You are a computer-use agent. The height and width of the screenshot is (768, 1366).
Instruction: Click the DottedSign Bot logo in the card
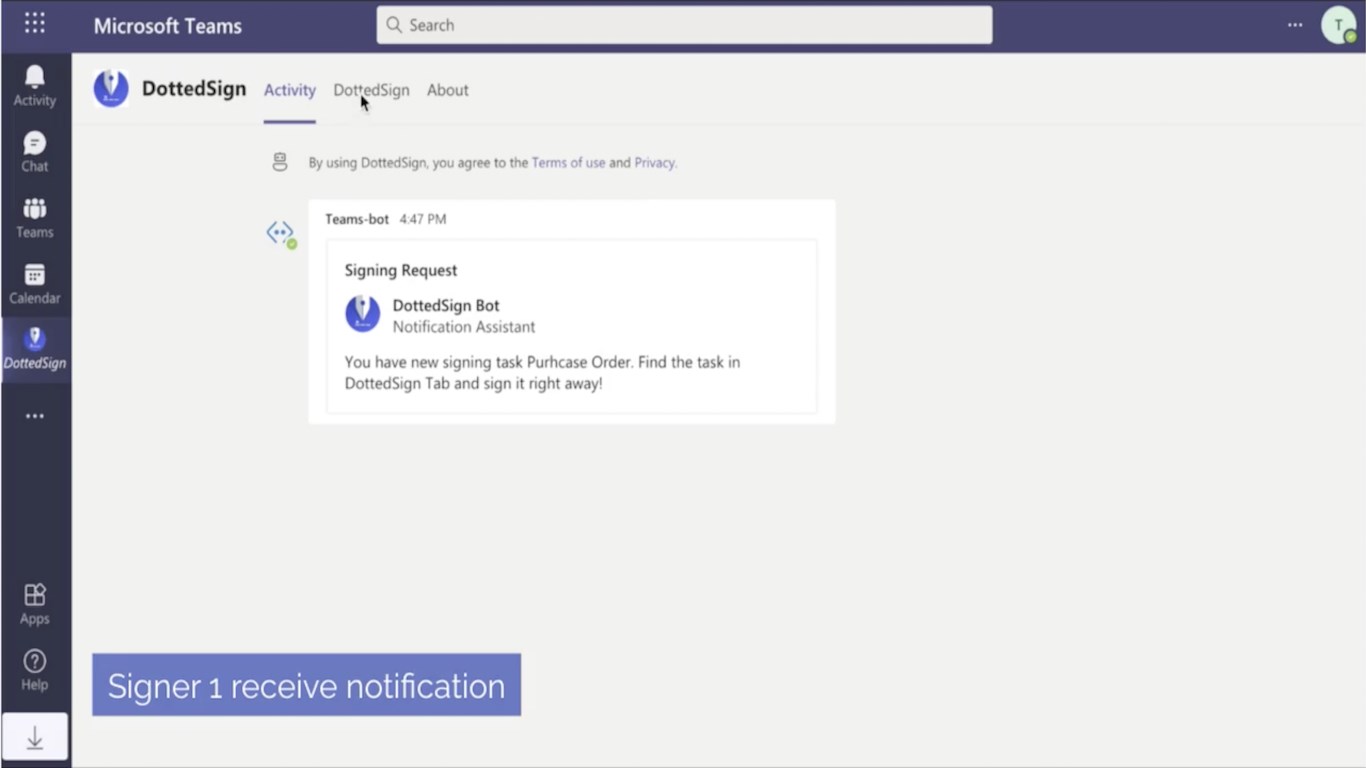(x=362, y=314)
